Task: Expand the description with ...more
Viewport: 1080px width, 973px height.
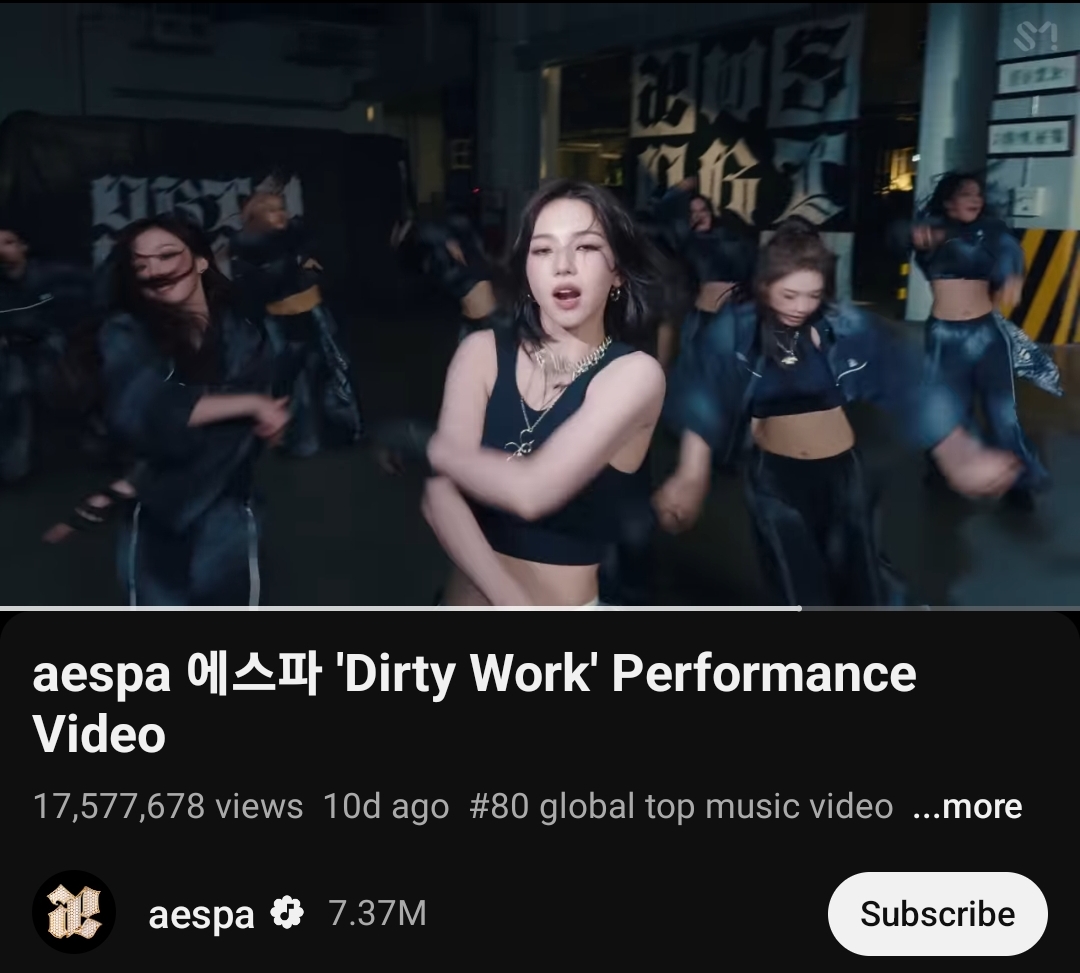Action: [967, 806]
